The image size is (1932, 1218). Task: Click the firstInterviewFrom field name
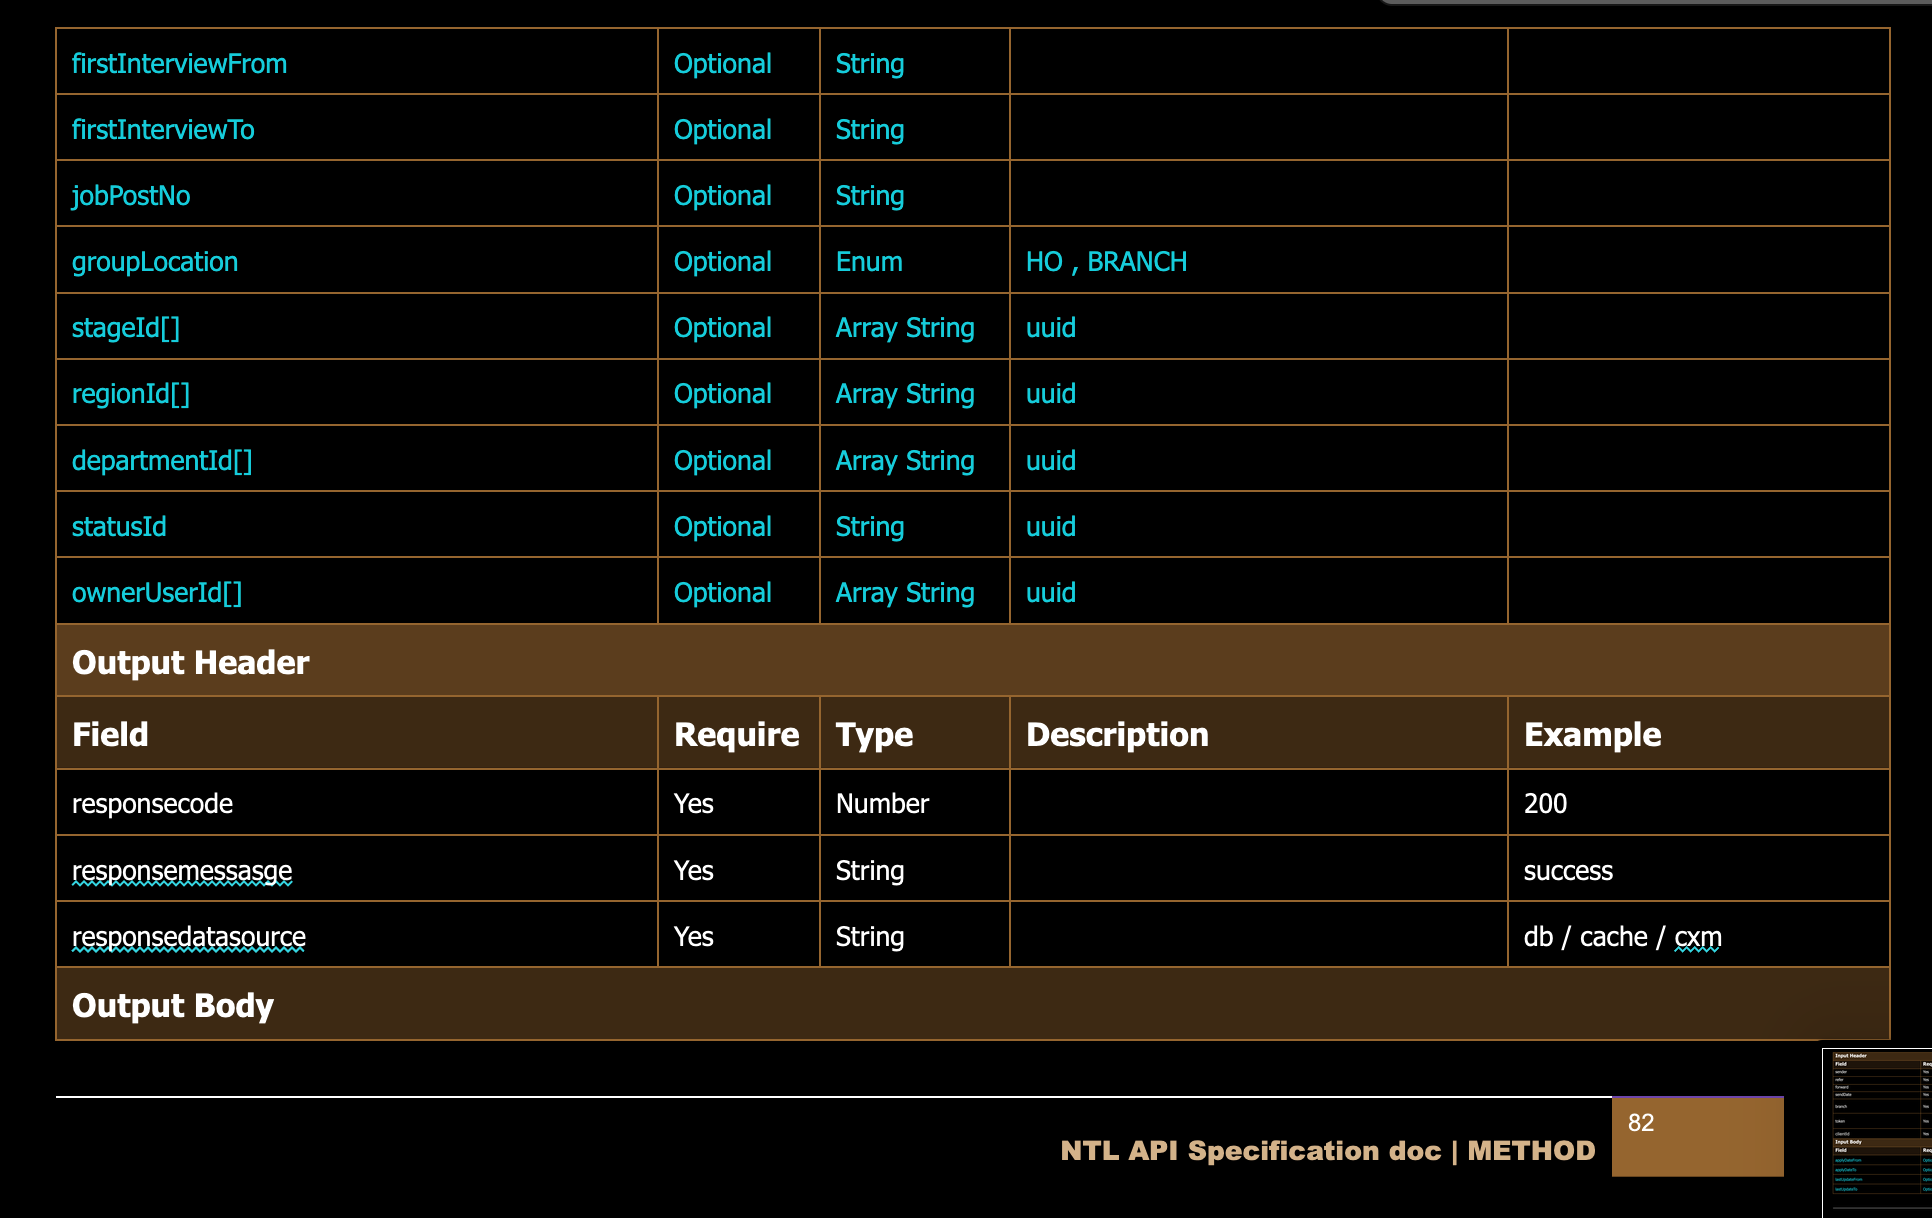(x=179, y=64)
